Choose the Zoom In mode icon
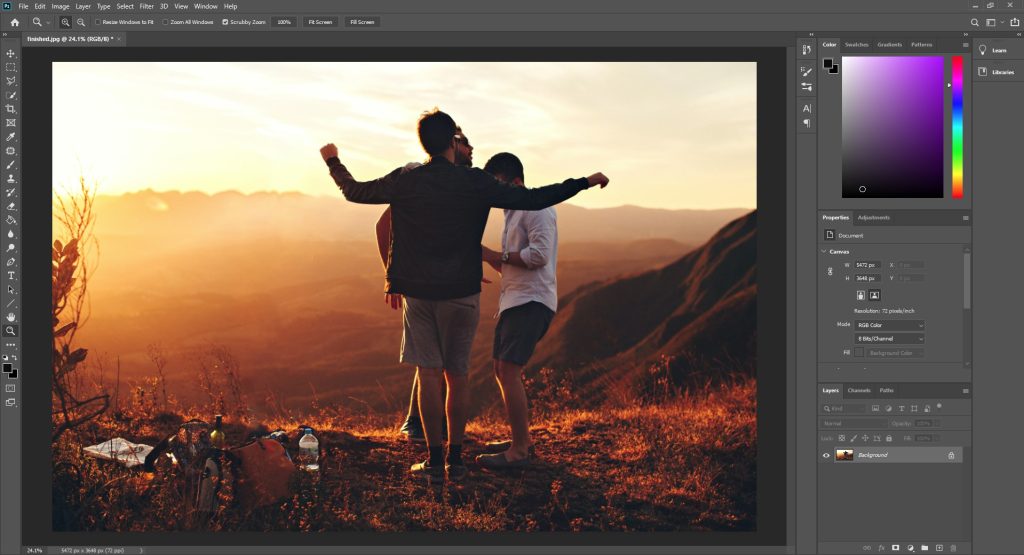Screen dimensions: 1024x555 coord(65,22)
